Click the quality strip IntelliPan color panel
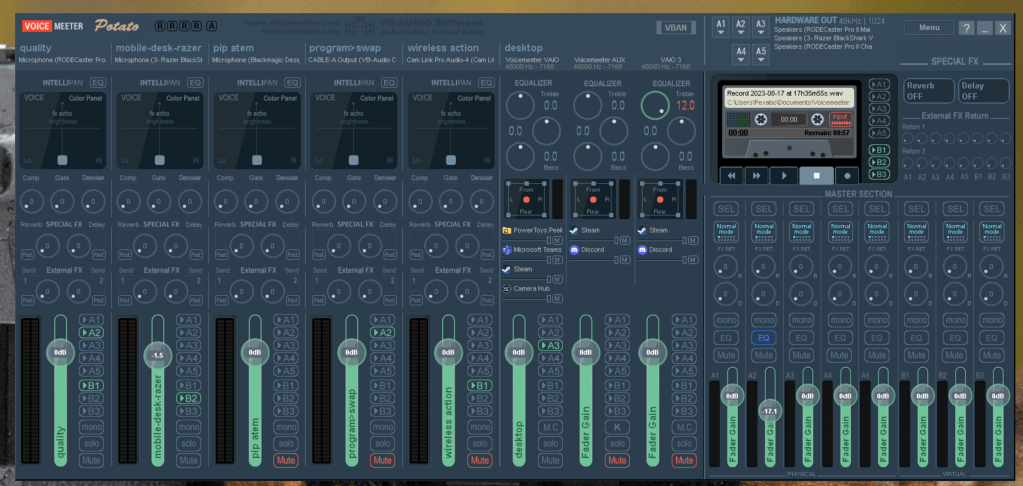Image resolution: width=1023 pixels, height=486 pixels. 62,130
